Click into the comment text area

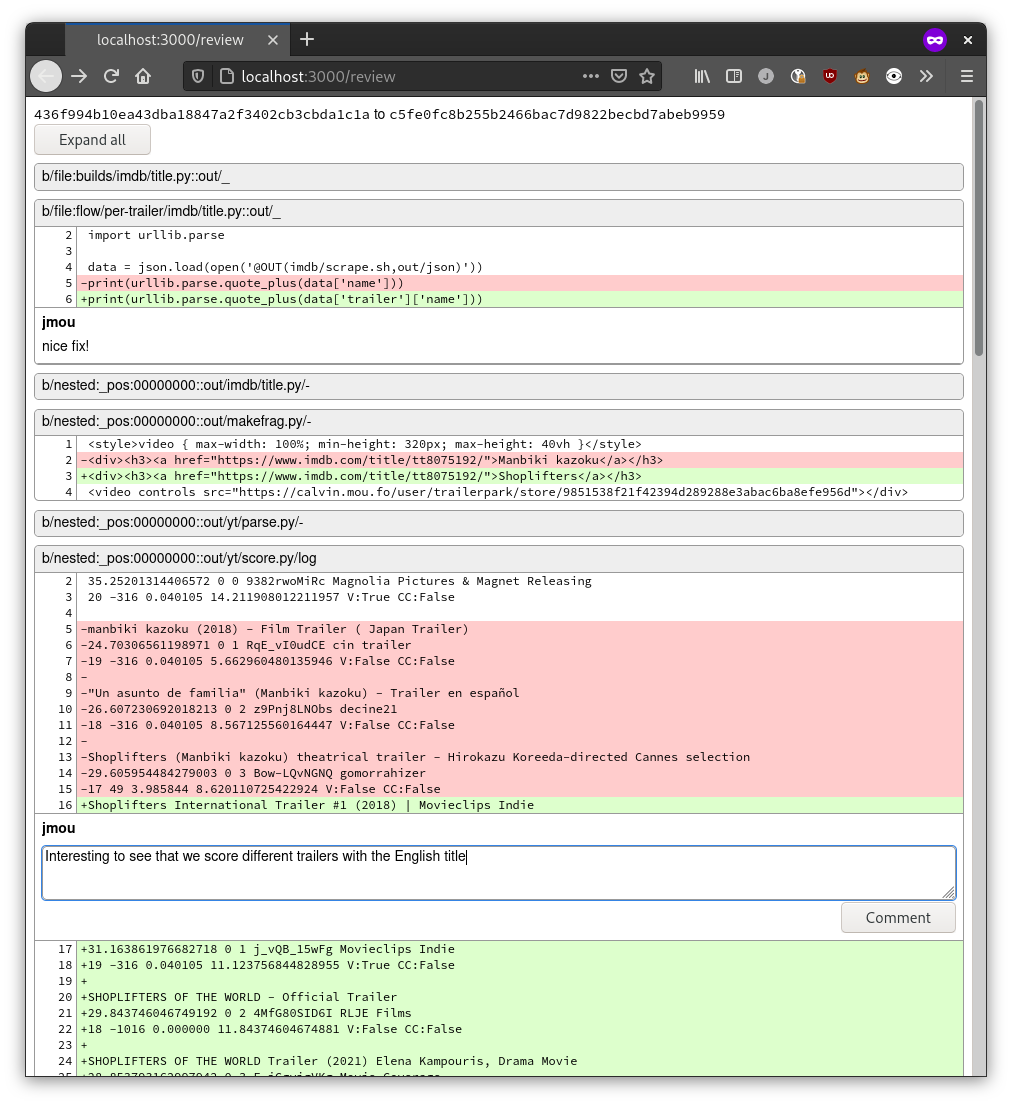coord(498,873)
